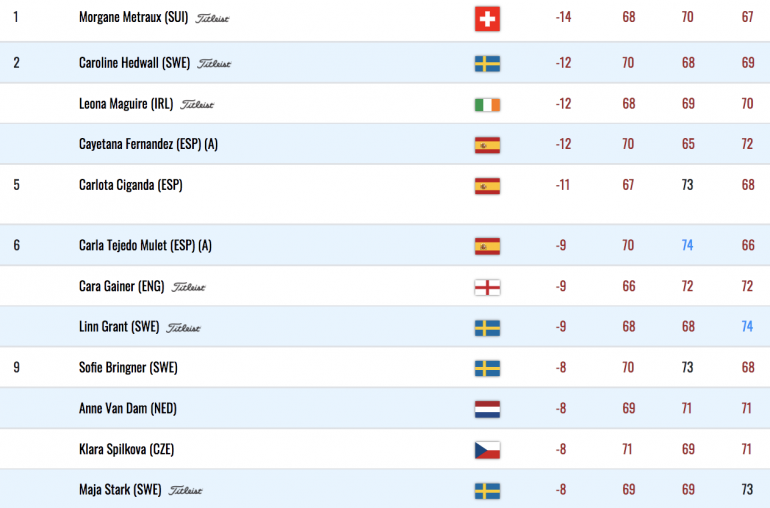This screenshot has height=508, width=770.
Task: Select Linn Grant (SWE) name
Action: pos(119,327)
